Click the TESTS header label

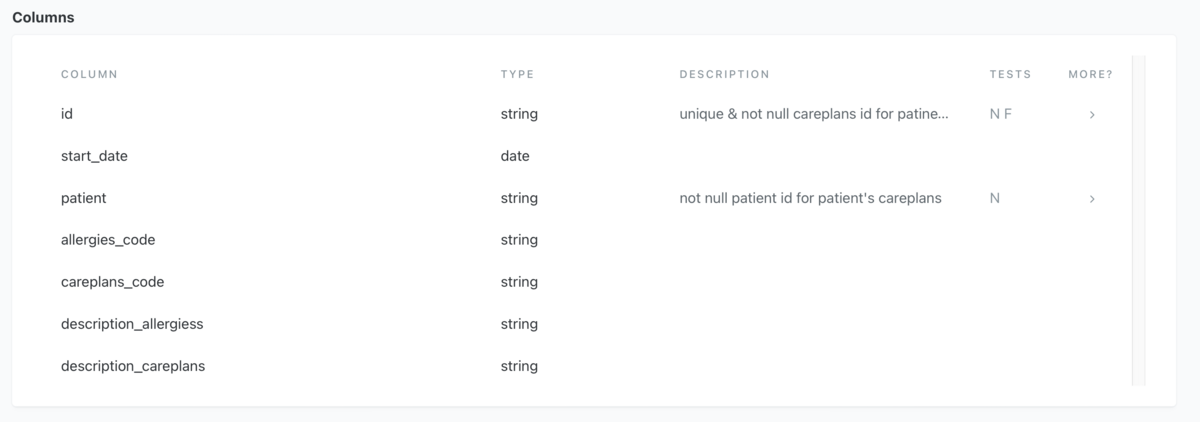click(x=1010, y=74)
